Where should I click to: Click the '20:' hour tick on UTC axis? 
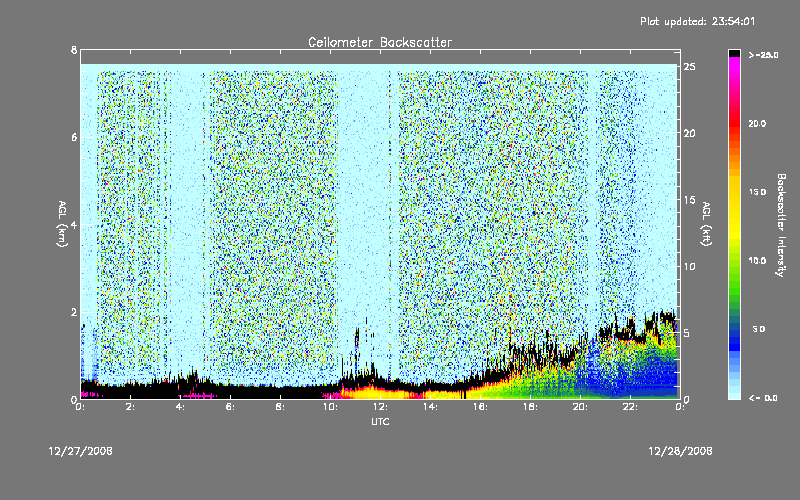tap(580, 407)
